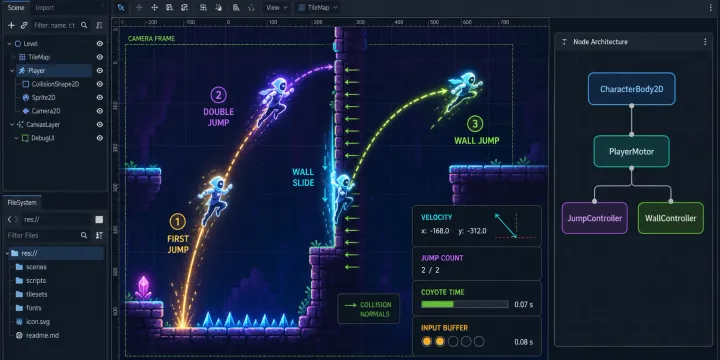720x360 pixels.
Task: Toggle Sprite2D visibility eye
Action: 100,97
